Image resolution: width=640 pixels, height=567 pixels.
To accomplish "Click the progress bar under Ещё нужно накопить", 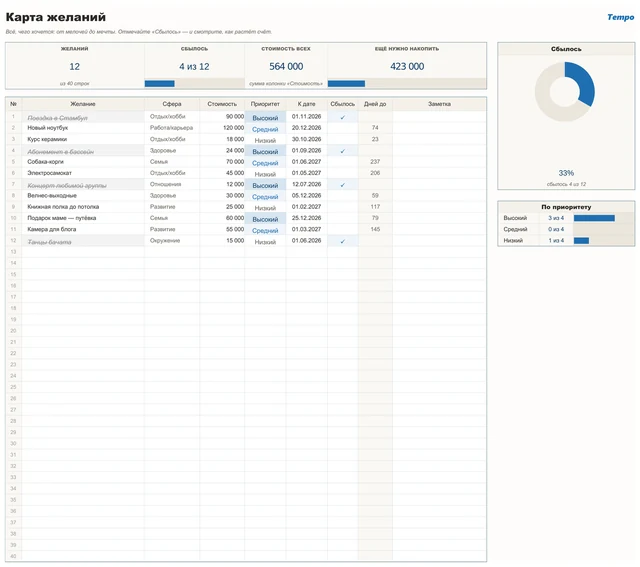I will tap(407, 83).
